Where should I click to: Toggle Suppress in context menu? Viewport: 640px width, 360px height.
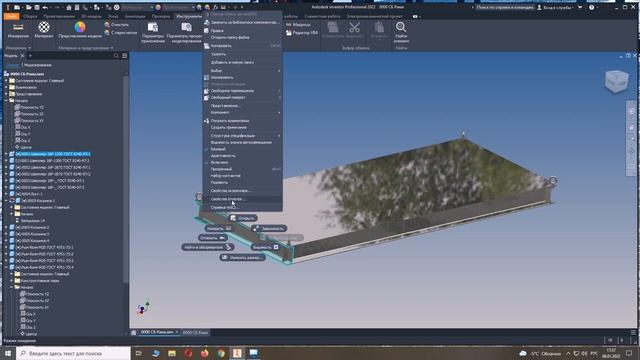point(242,182)
